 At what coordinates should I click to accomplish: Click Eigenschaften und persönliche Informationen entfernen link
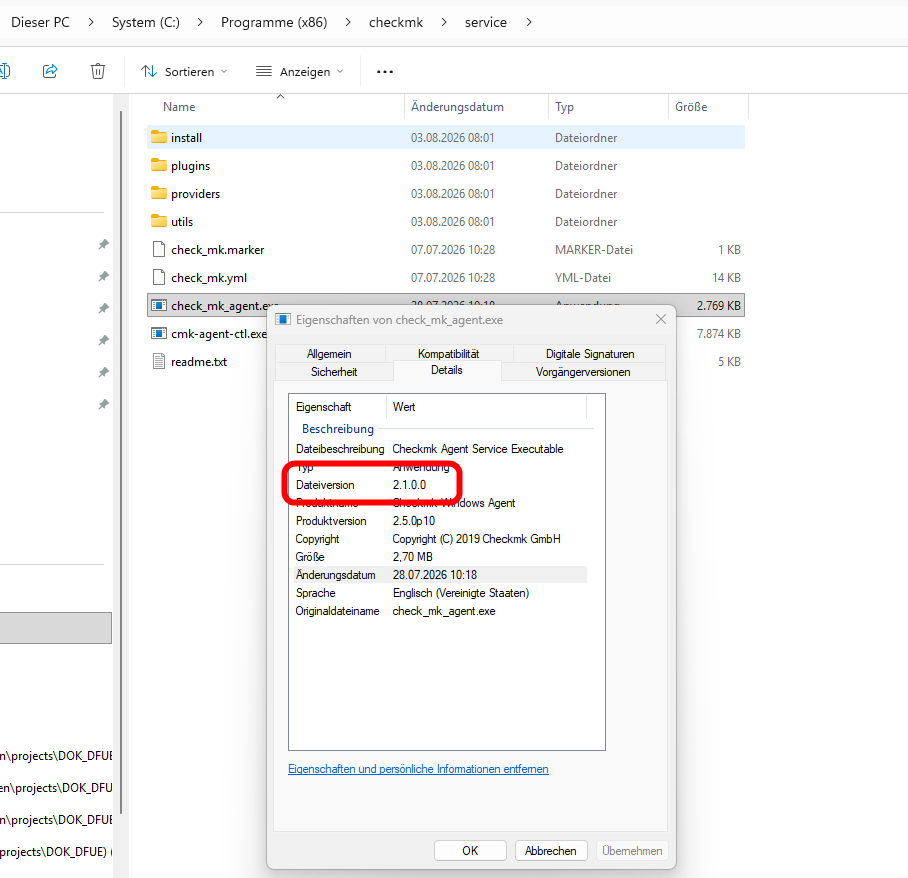pos(418,769)
